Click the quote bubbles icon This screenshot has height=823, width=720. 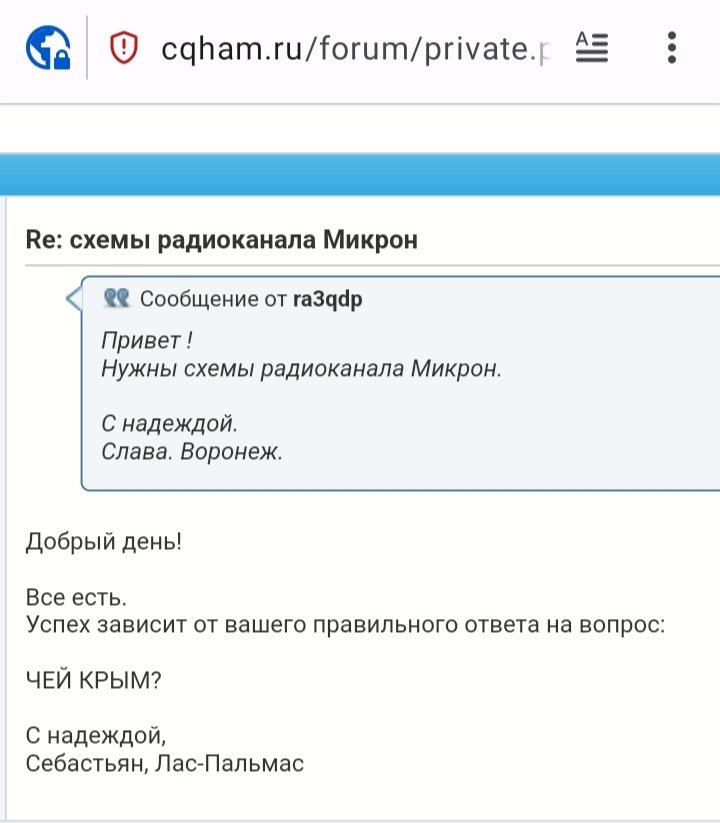coord(117,298)
